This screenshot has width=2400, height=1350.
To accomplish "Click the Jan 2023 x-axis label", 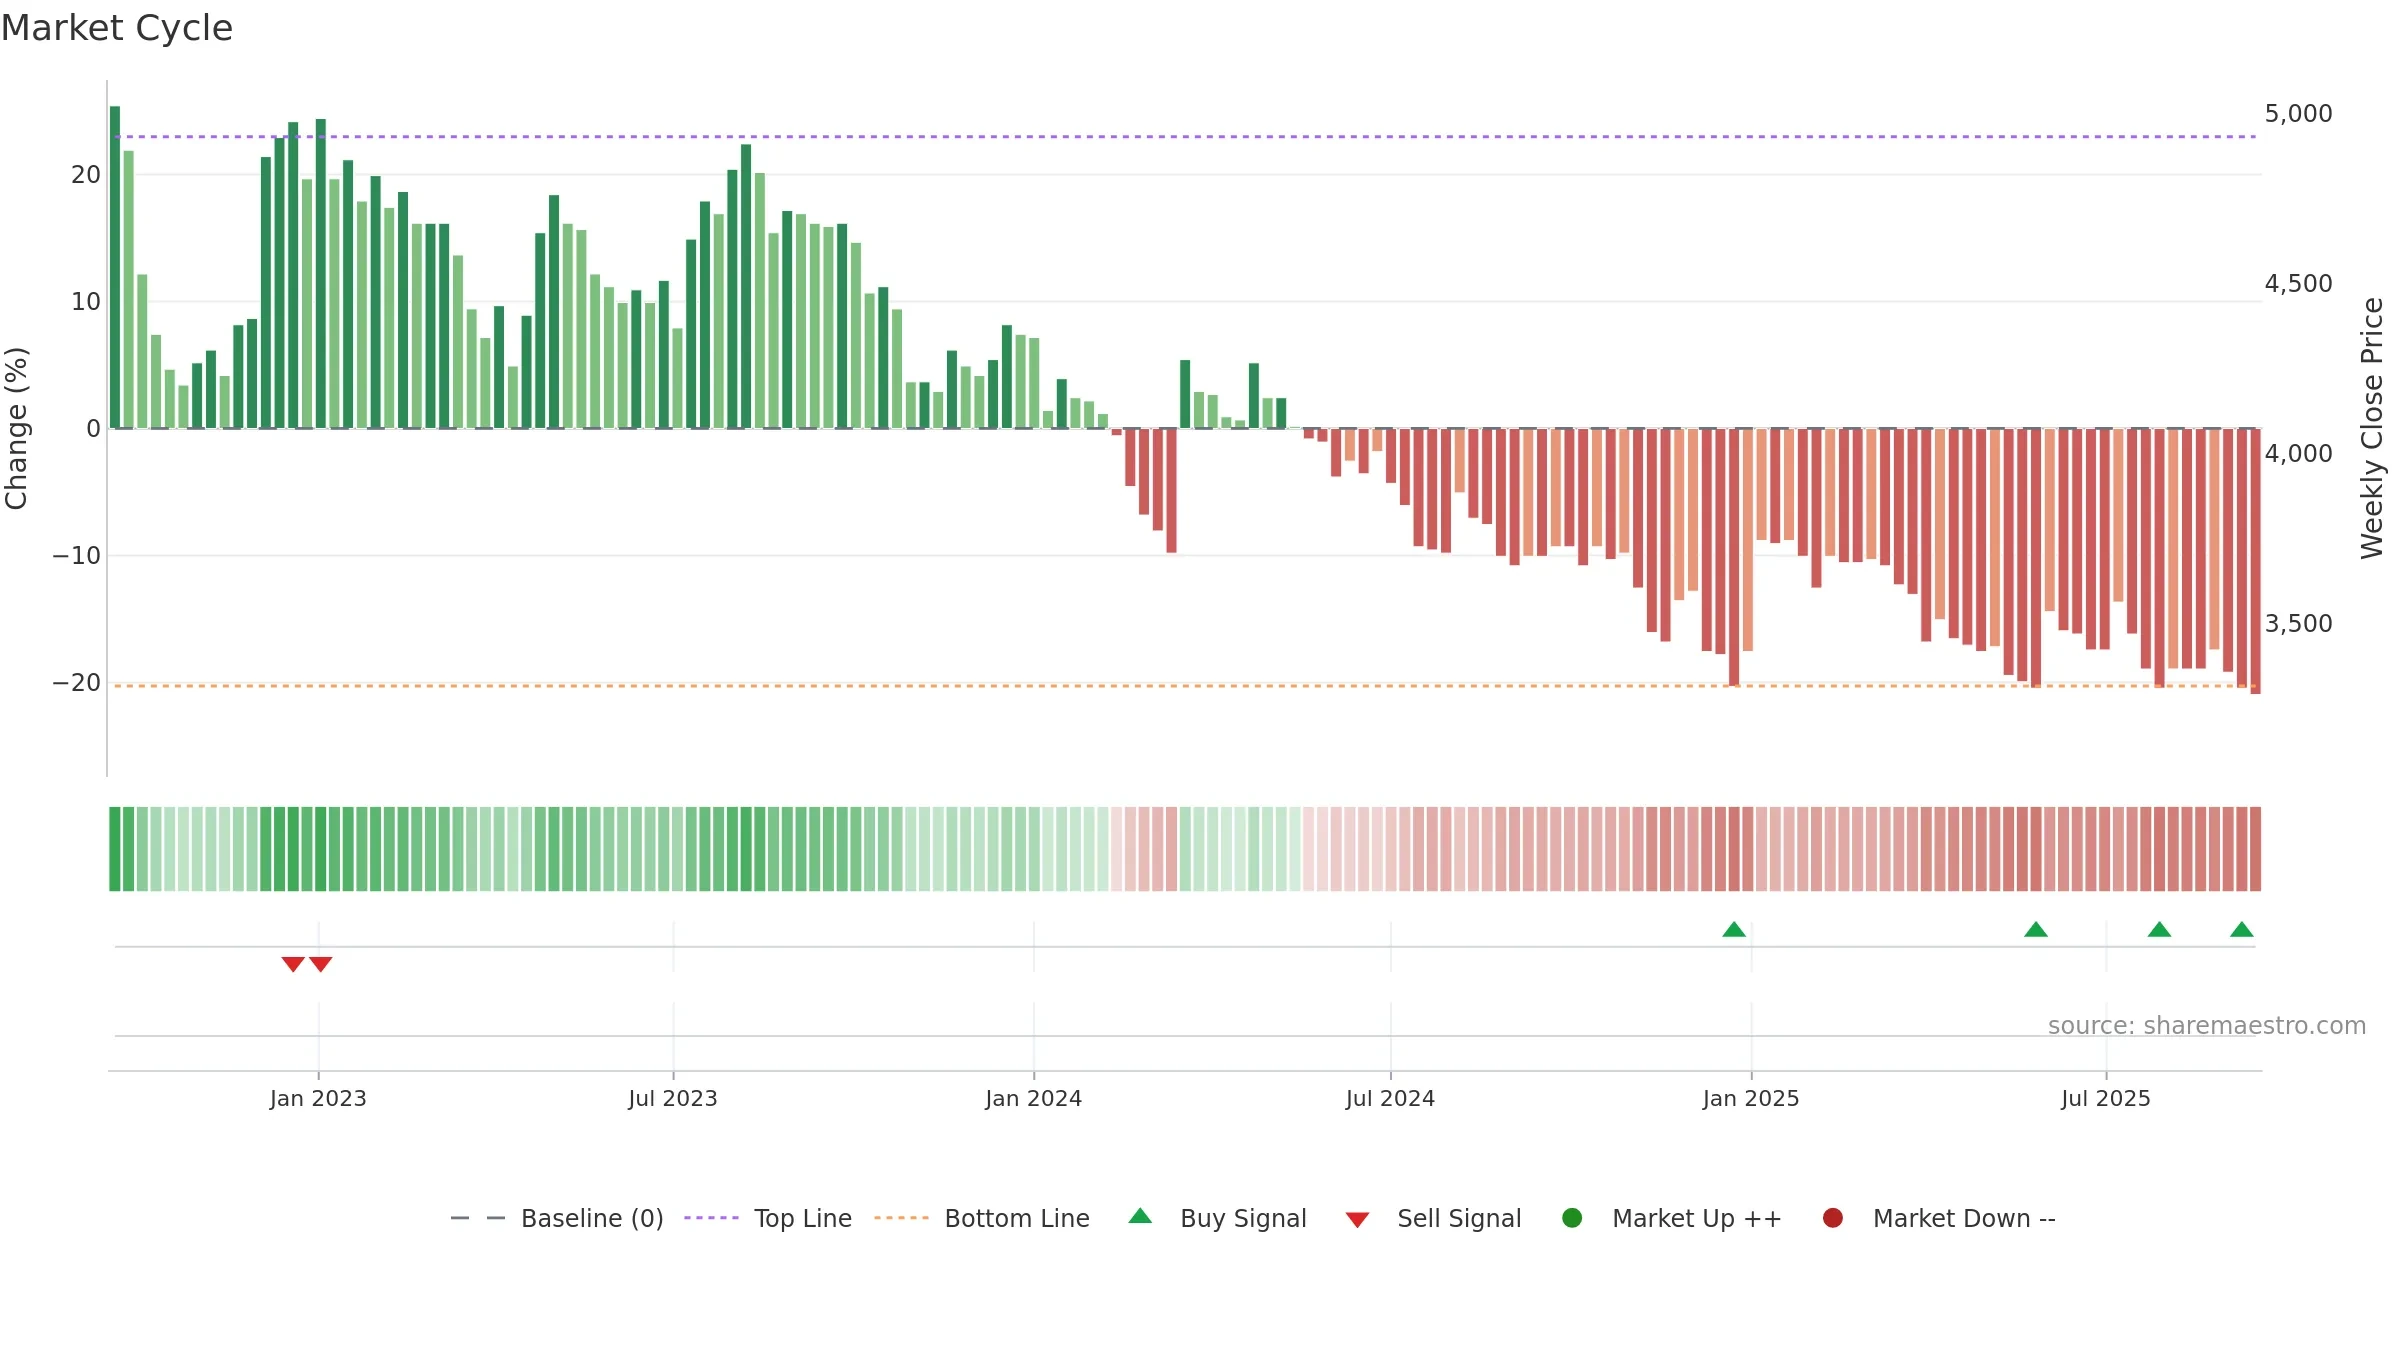I will [318, 1099].
